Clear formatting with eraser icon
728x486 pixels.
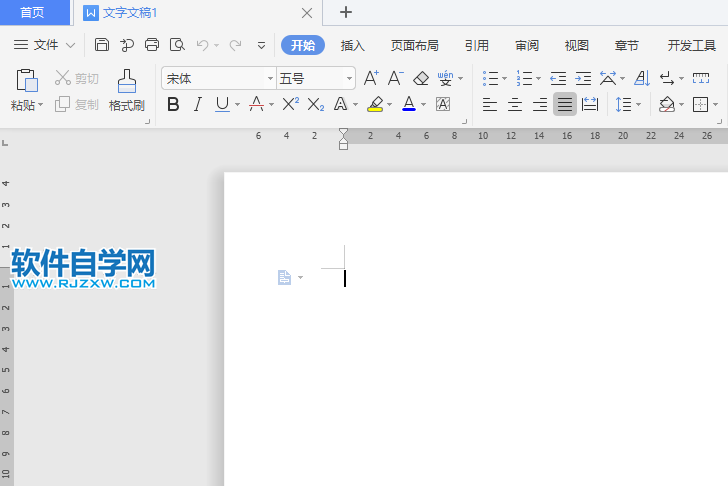pos(421,78)
